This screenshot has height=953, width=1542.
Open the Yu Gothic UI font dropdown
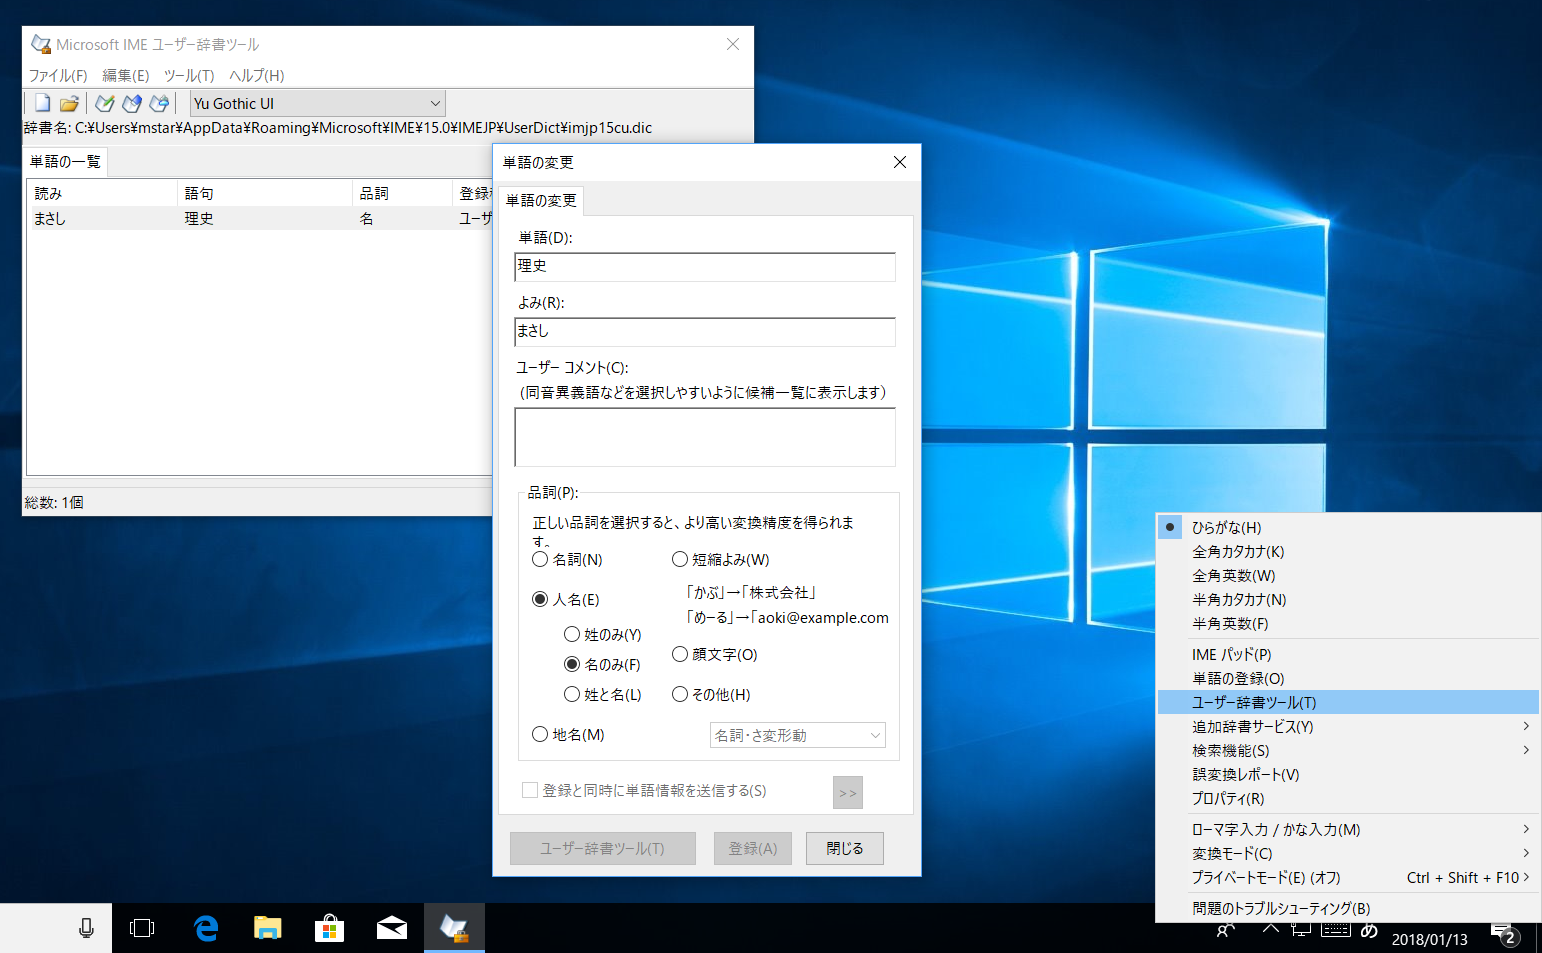(x=433, y=103)
